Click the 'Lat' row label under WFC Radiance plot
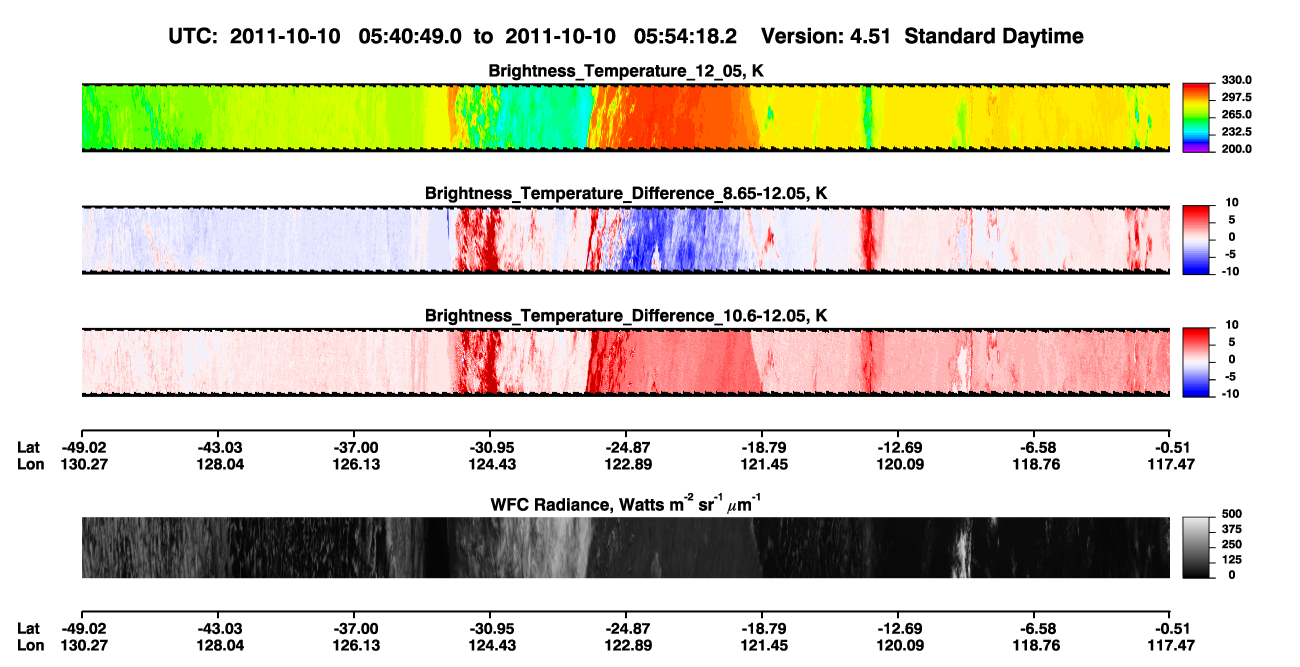Screen dimensions: 1300x667 29,629
